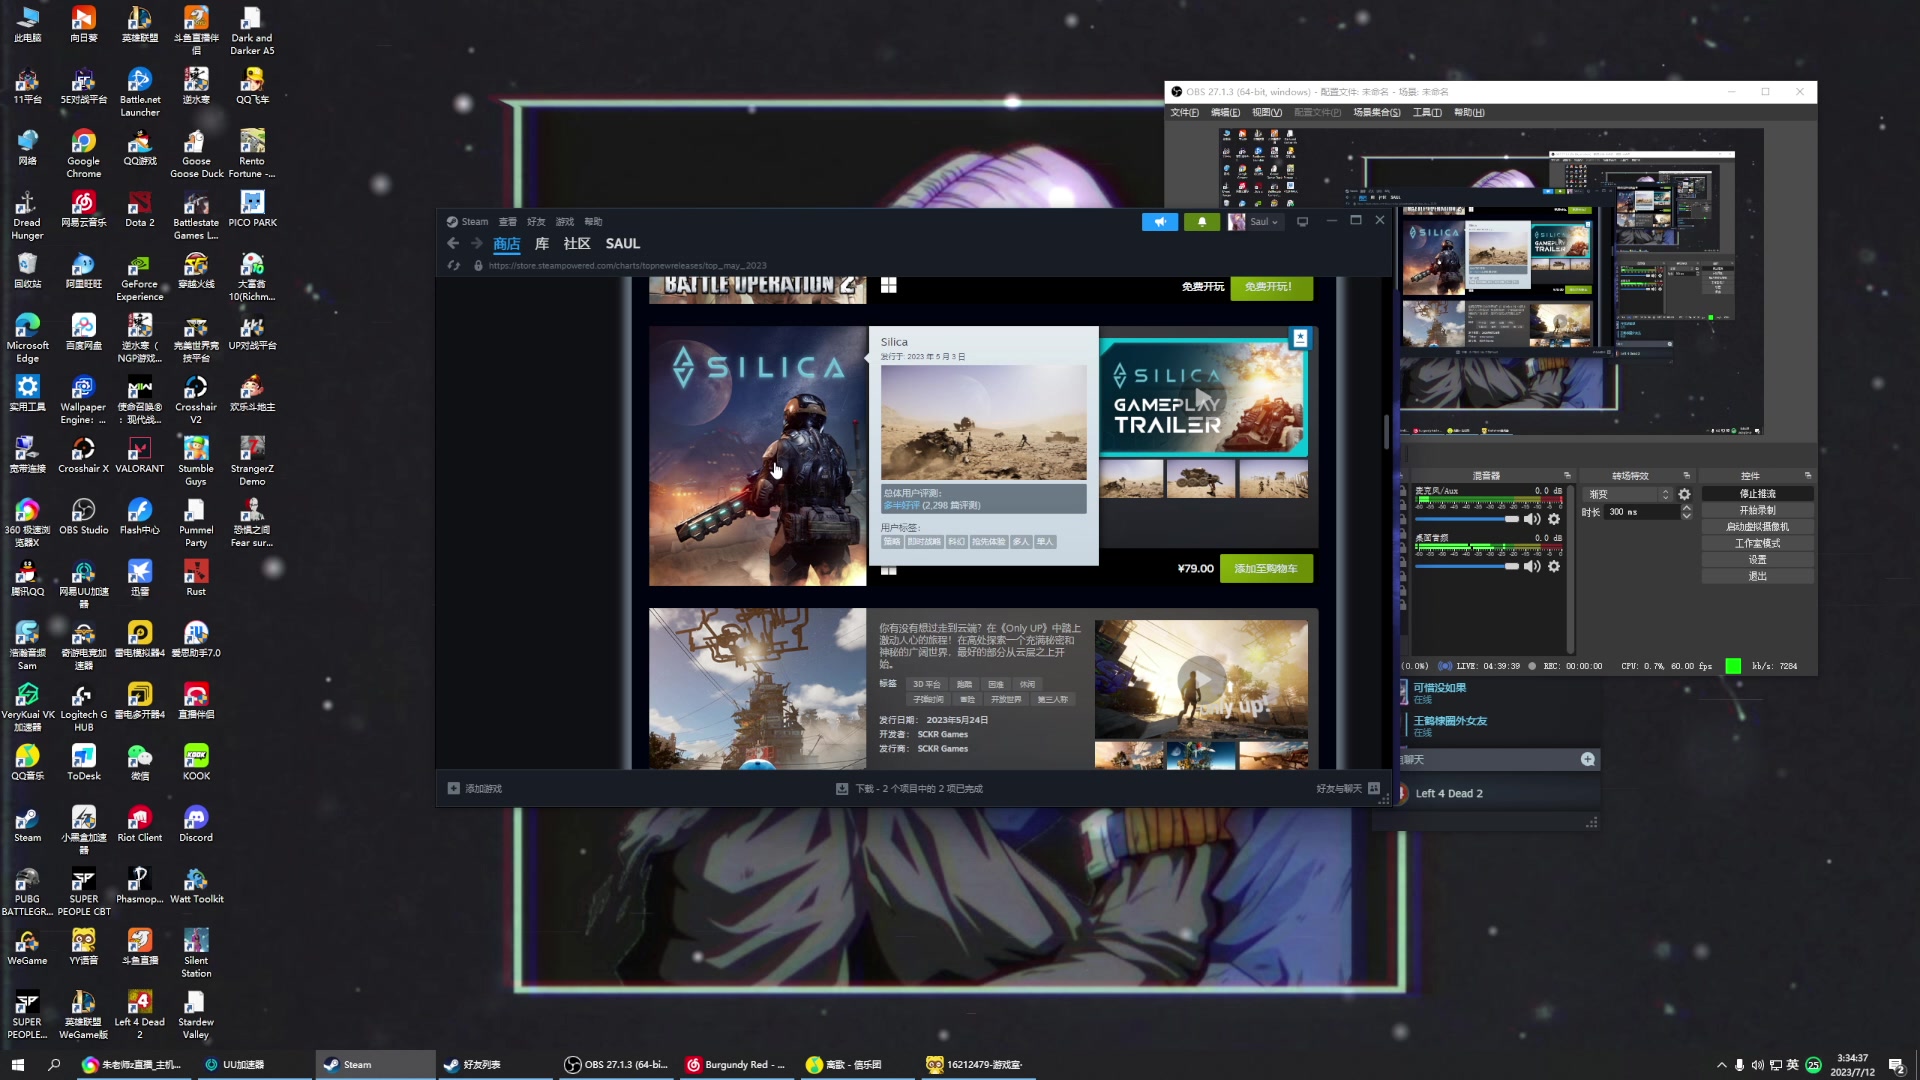Viewport: 1920px width, 1080px height.
Task: Click Steam forward navigation arrow
Action: (x=477, y=243)
